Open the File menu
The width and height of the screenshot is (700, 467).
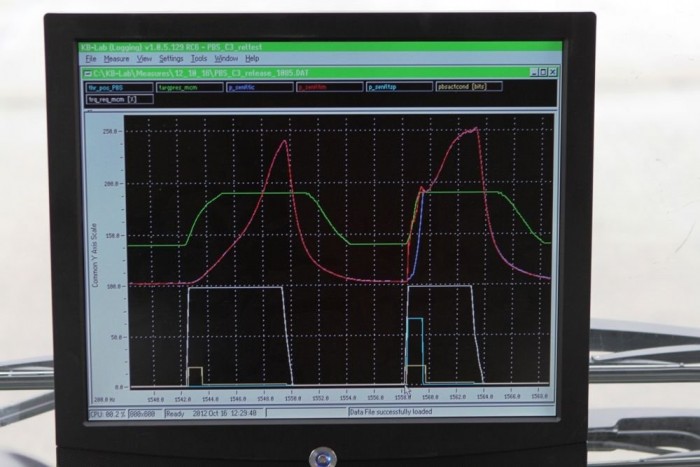click(91, 59)
